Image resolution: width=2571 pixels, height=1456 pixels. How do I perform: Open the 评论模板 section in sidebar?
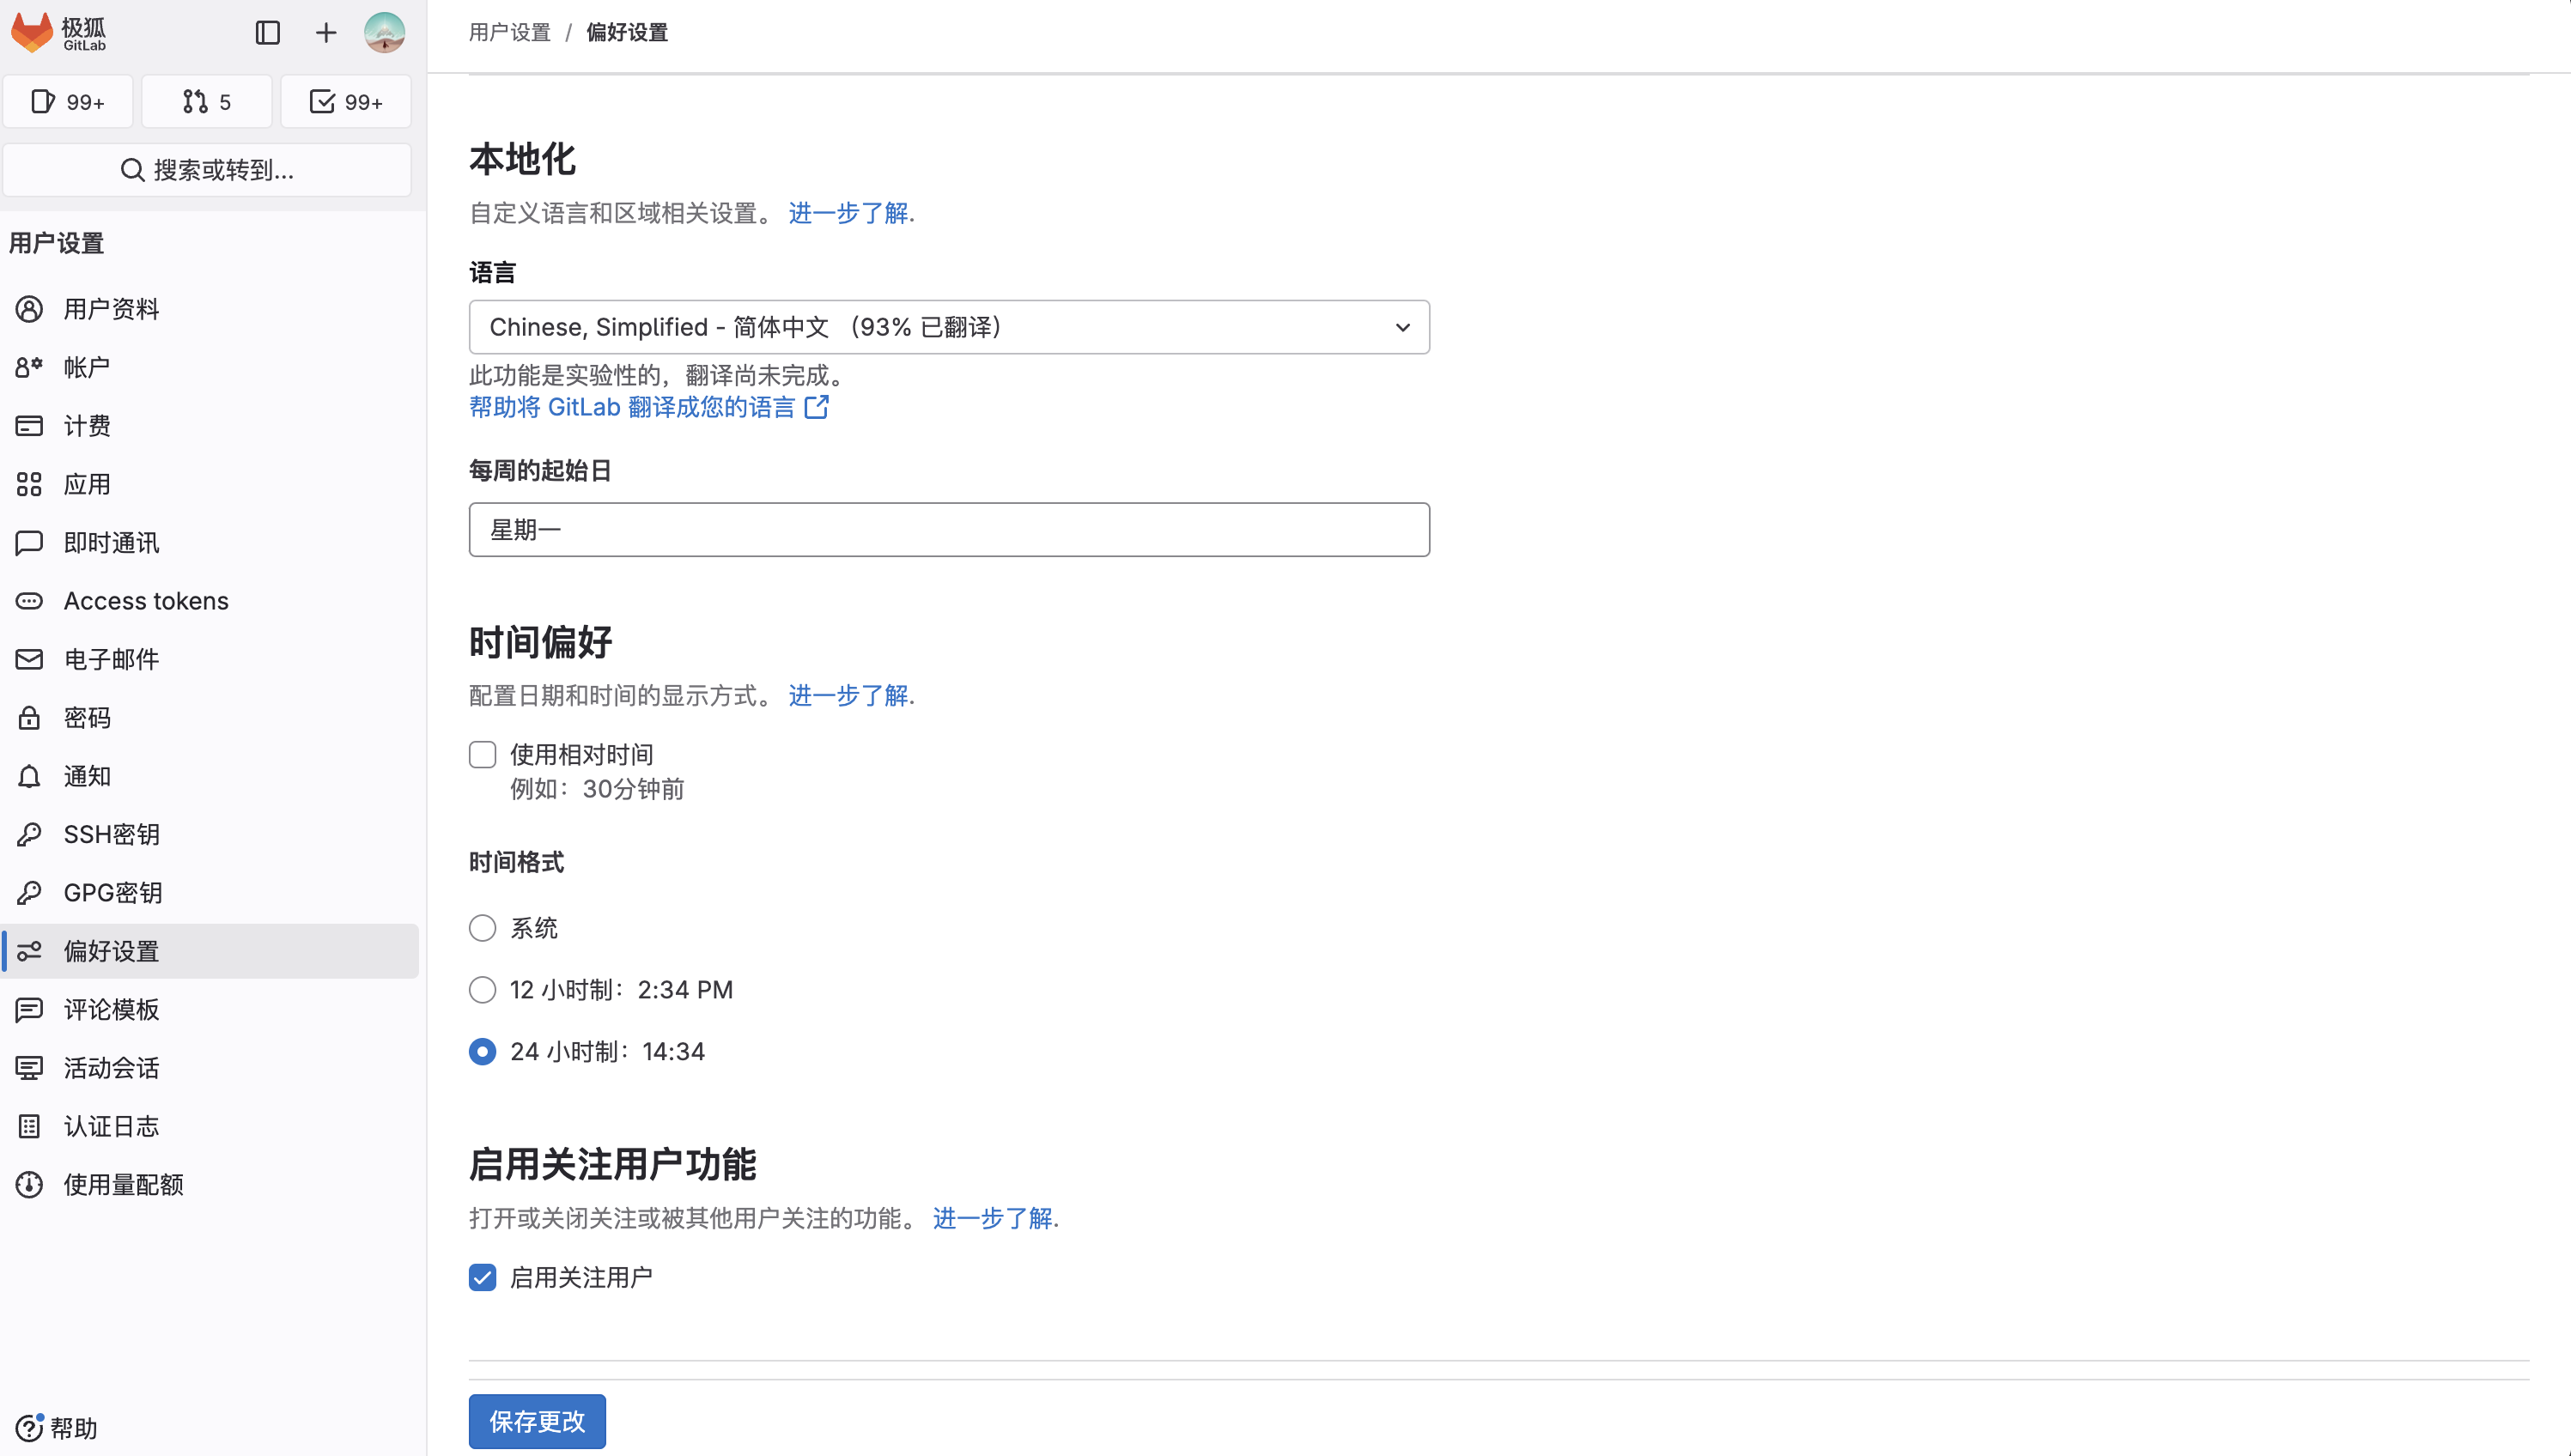coord(110,1010)
